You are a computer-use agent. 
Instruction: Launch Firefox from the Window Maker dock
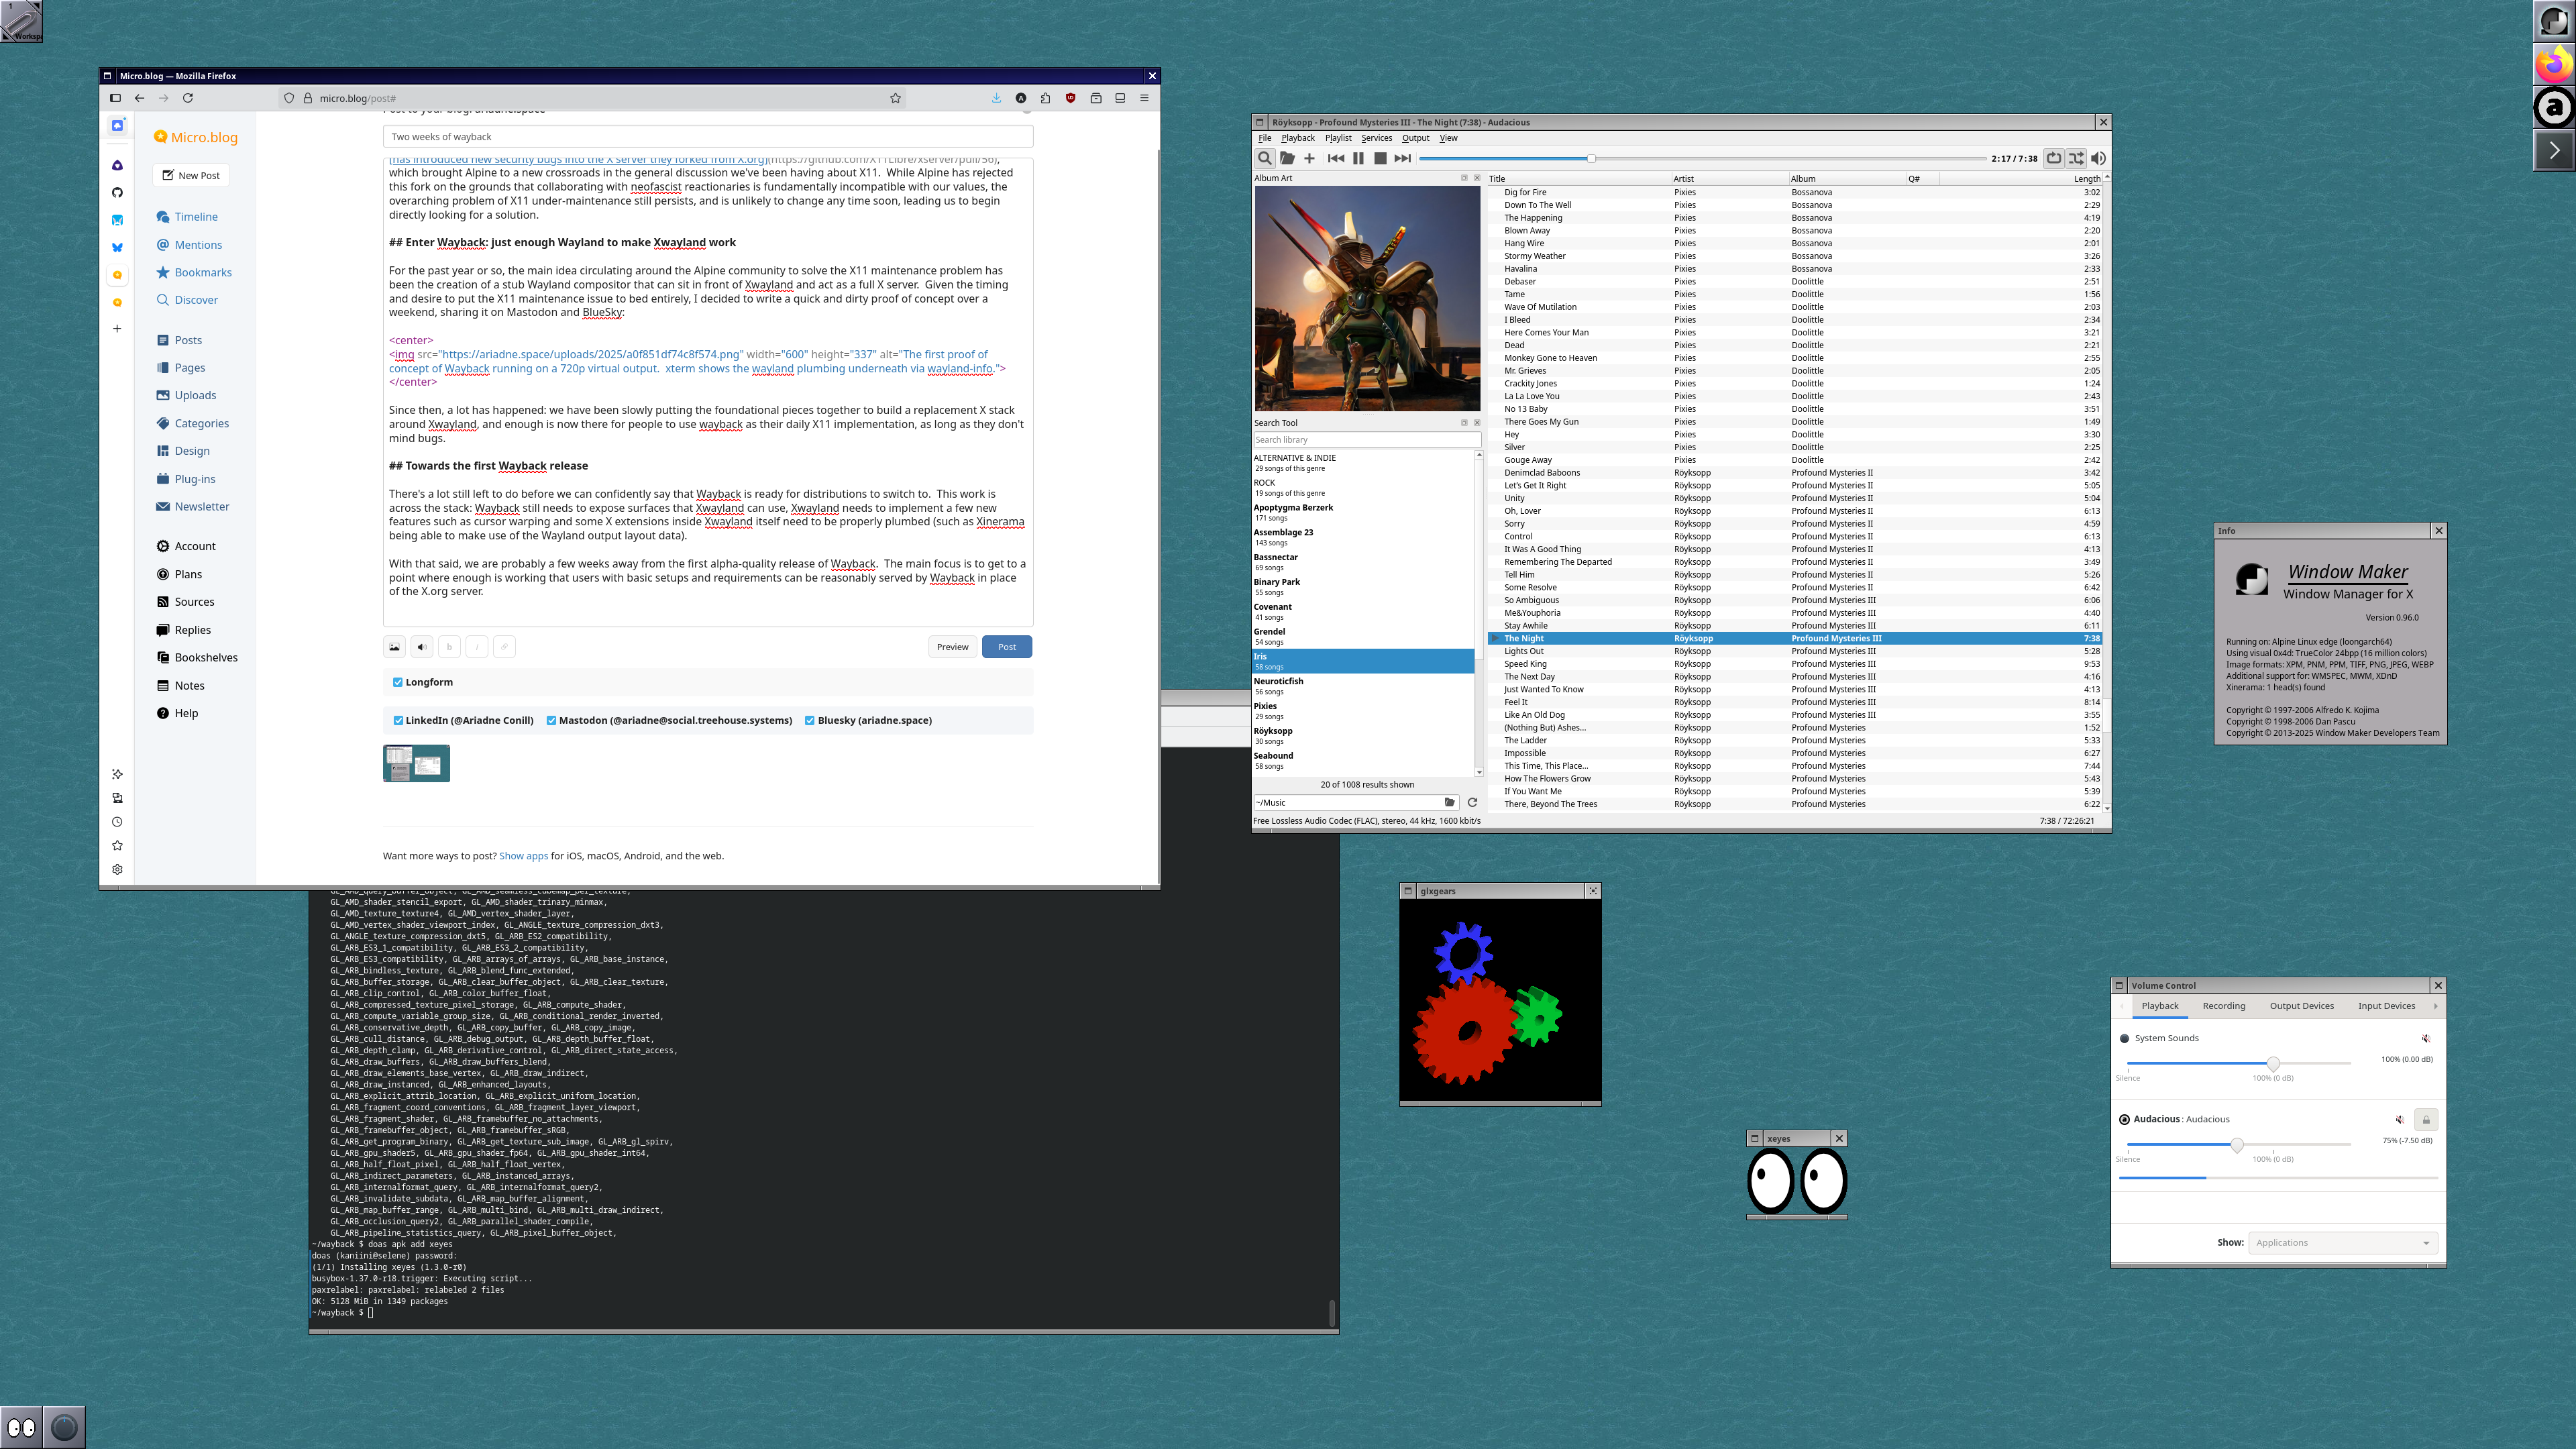pyautogui.click(x=2554, y=64)
